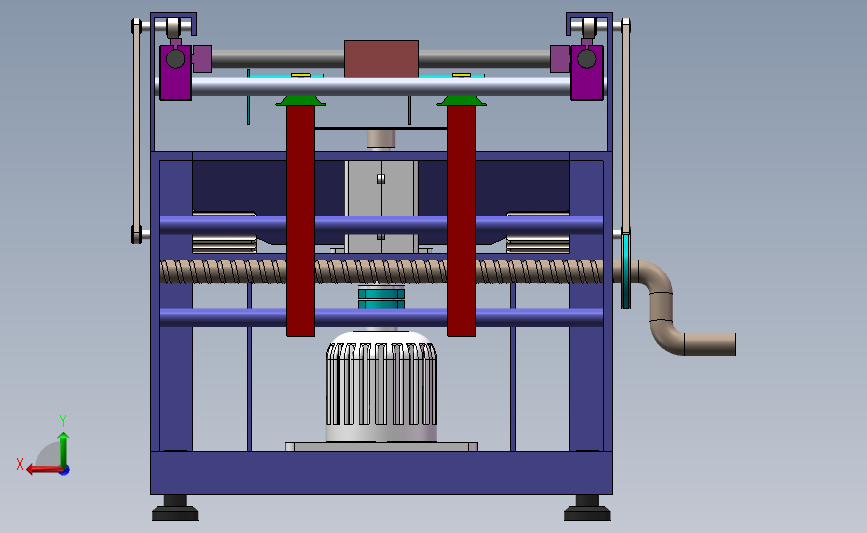
Task: Select the right red vertical column
Action: pos(461,220)
